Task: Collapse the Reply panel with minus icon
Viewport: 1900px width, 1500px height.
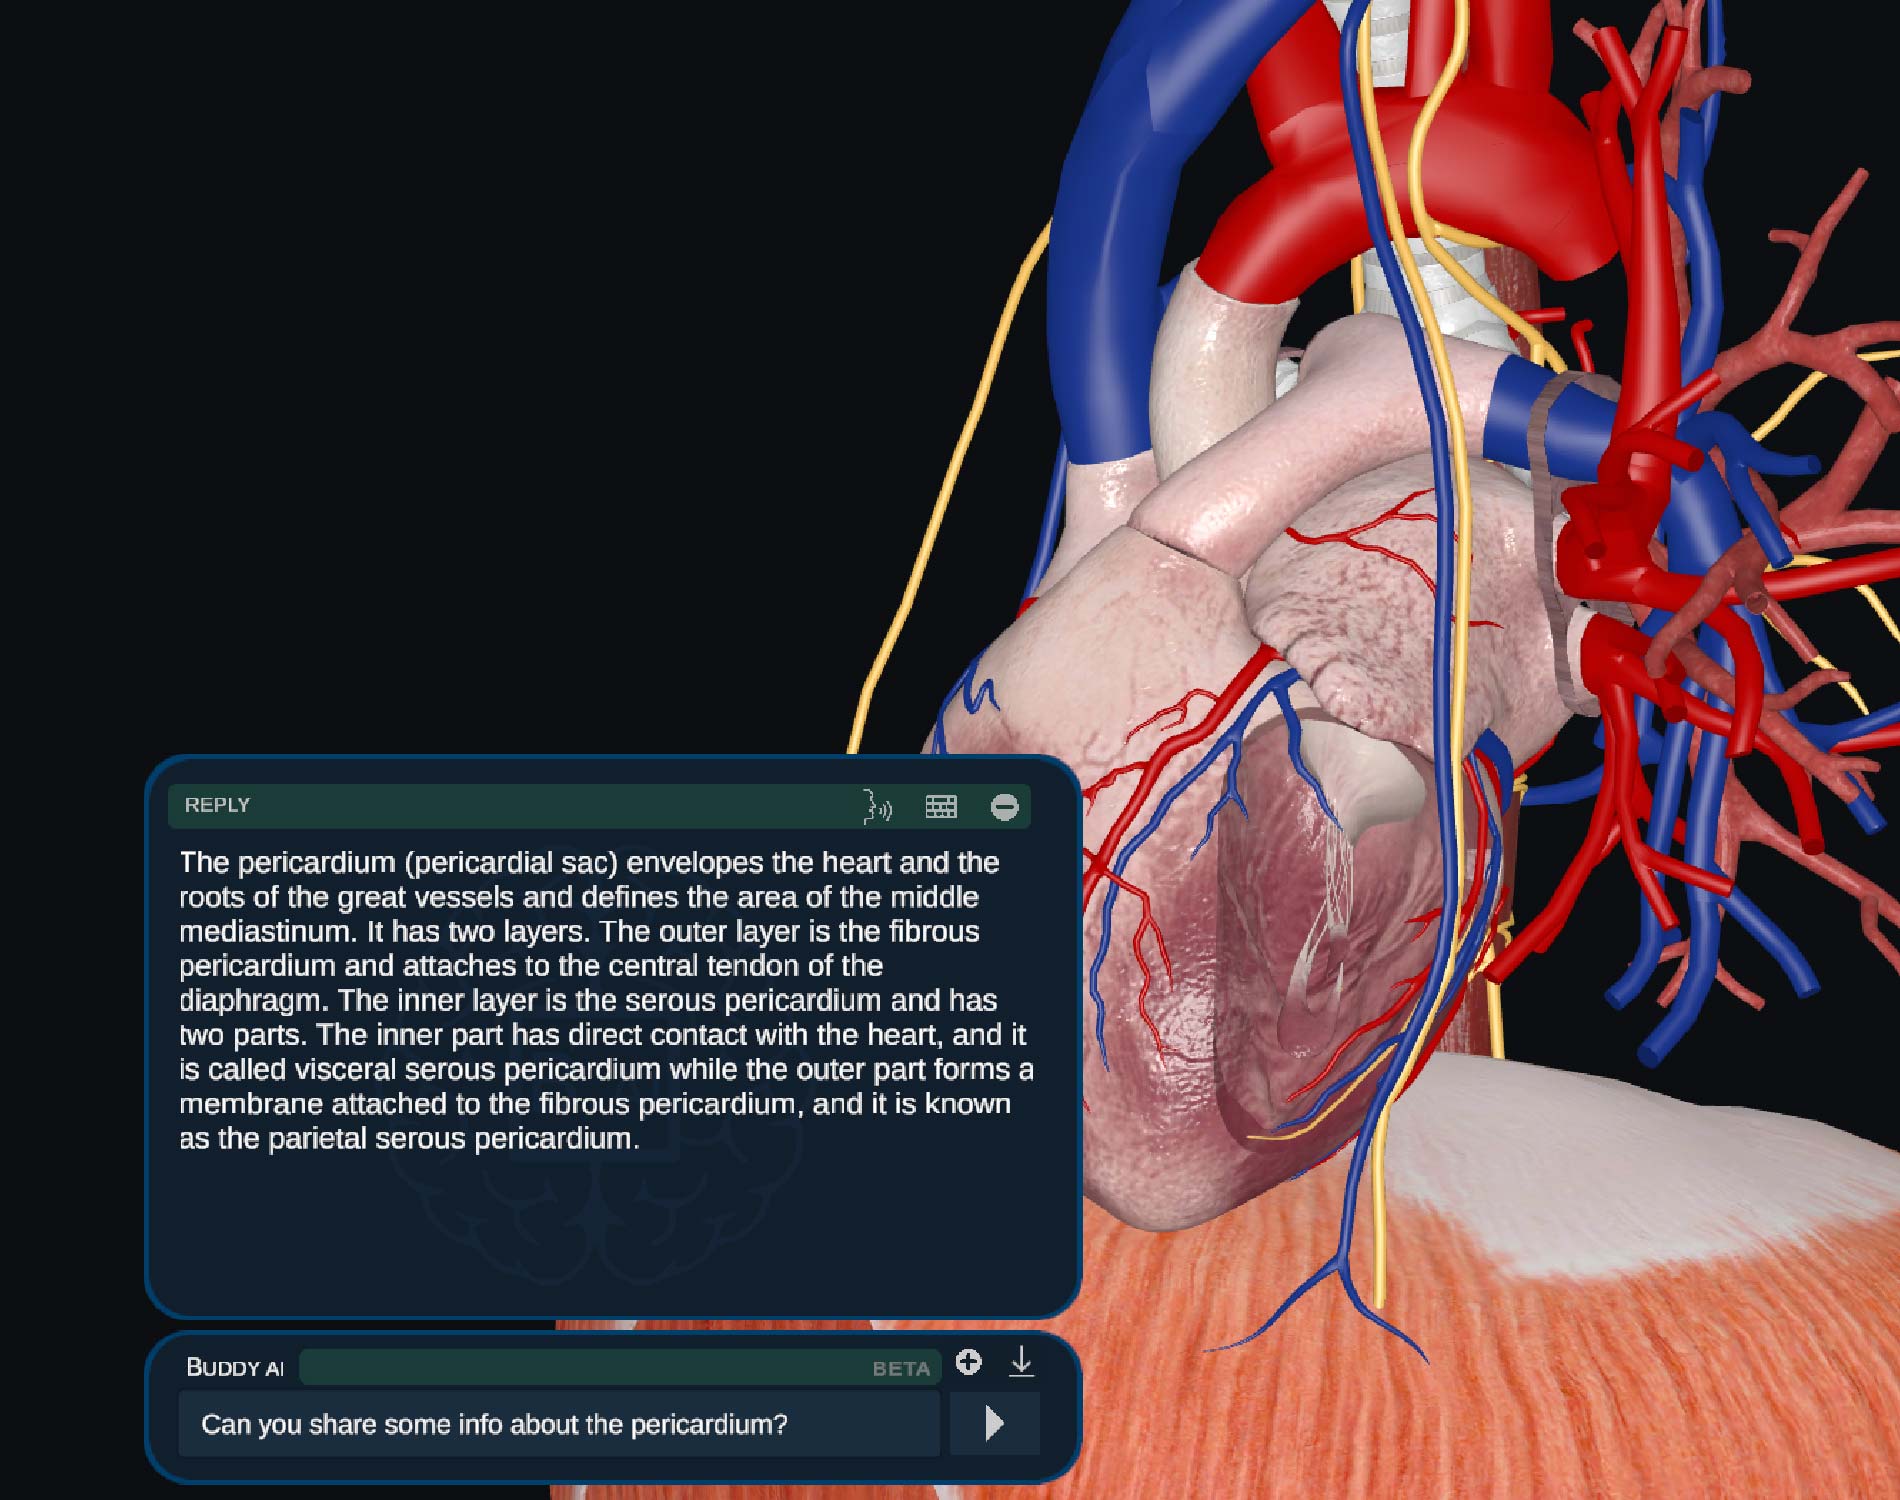Action: point(1004,807)
